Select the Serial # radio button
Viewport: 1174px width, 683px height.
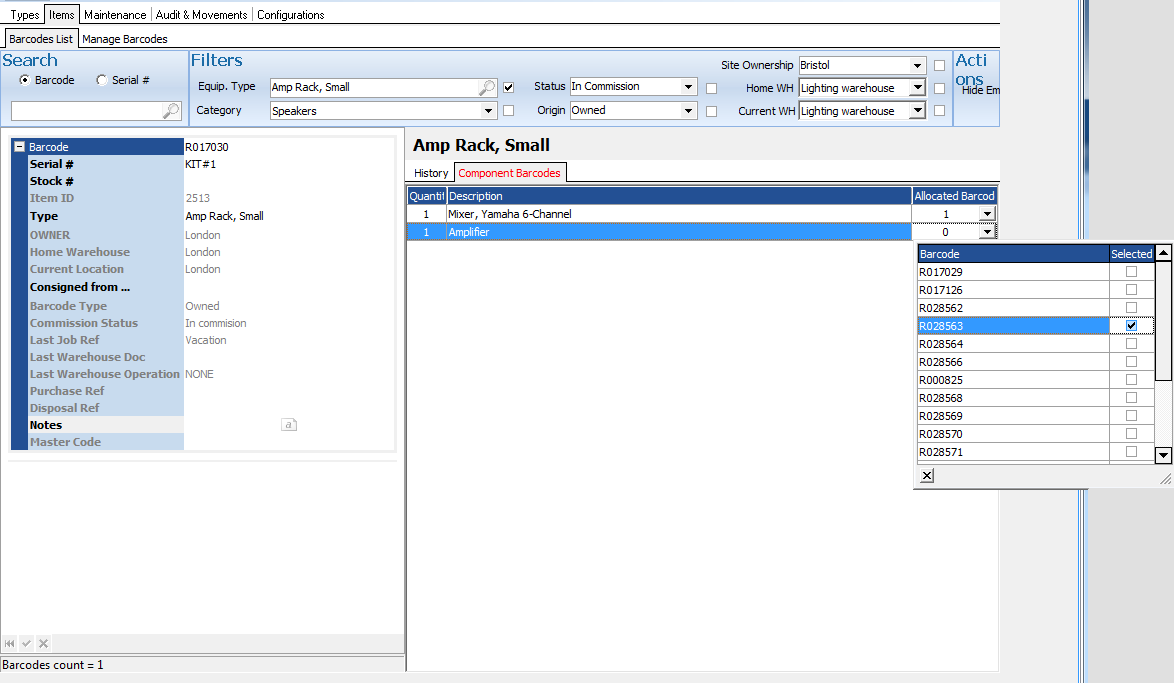[102, 80]
